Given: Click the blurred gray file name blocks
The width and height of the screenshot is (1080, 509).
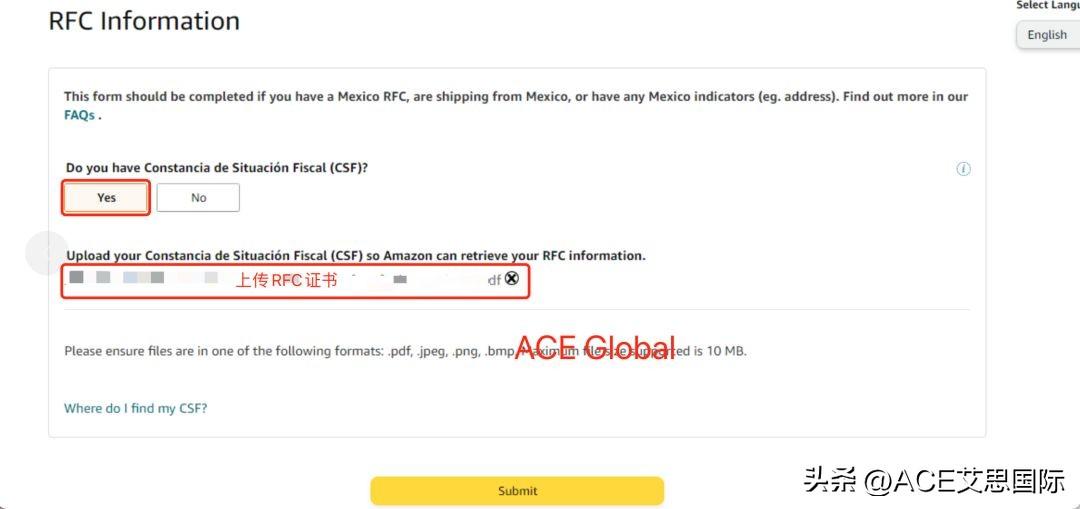Looking at the screenshot, I should pos(117,278).
